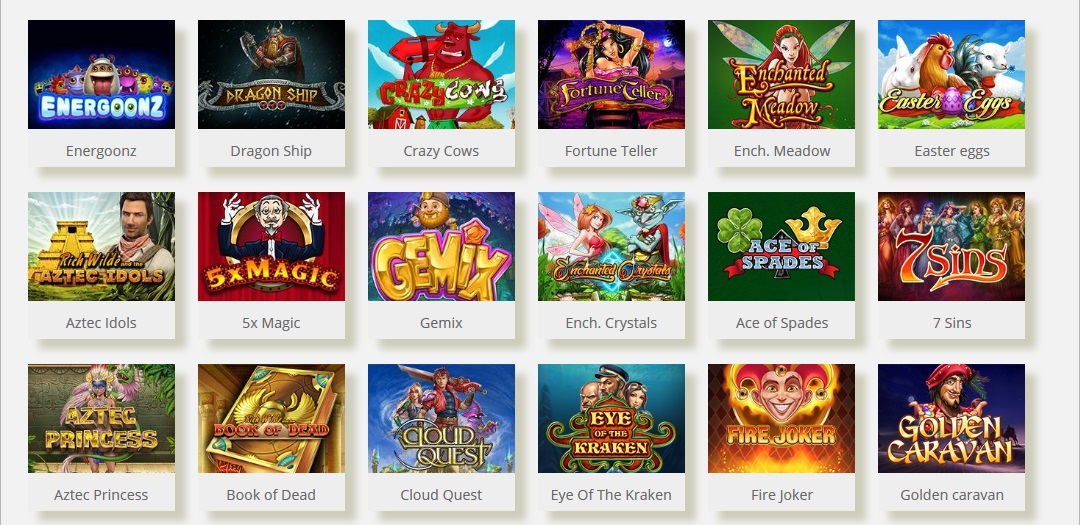Open the Enchanted Crystals game image
Image resolution: width=1080 pixels, height=525 pixels.
pos(612,247)
